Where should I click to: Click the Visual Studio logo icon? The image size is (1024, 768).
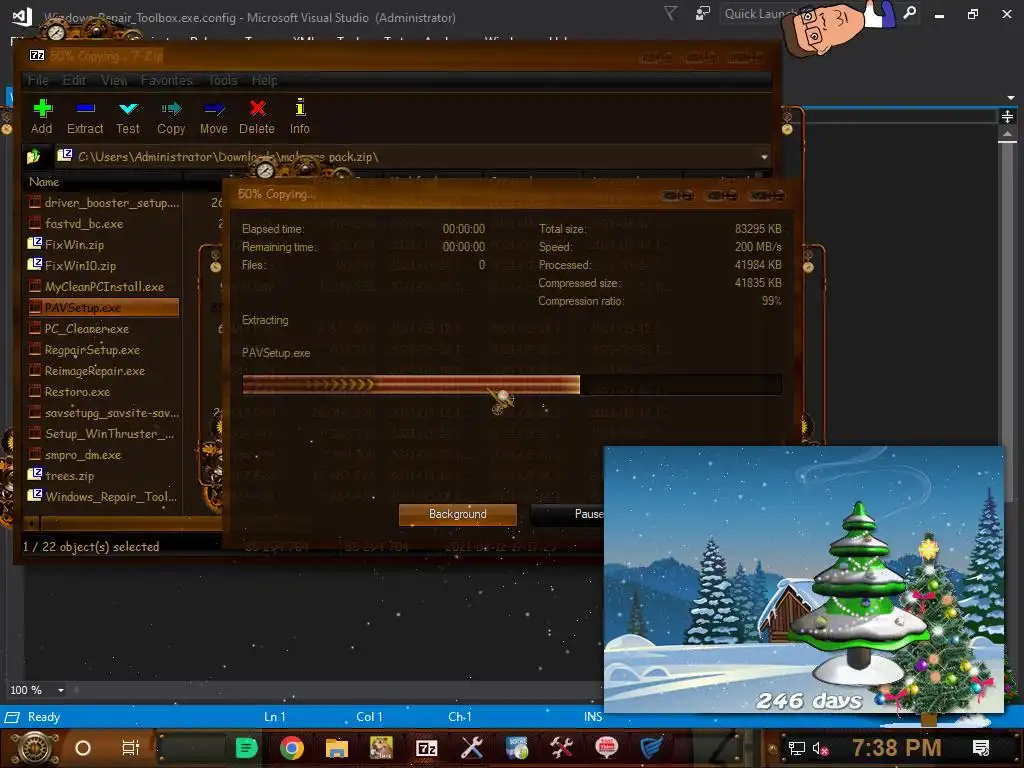pyautogui.click(x=22, y=16)
